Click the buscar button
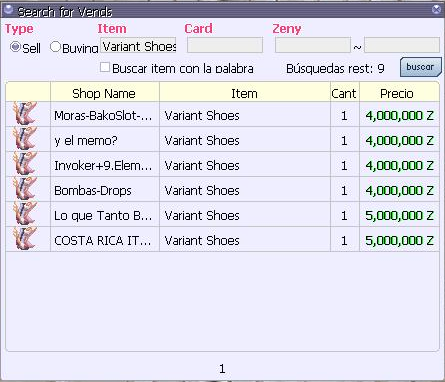 (x=420, y=67)
